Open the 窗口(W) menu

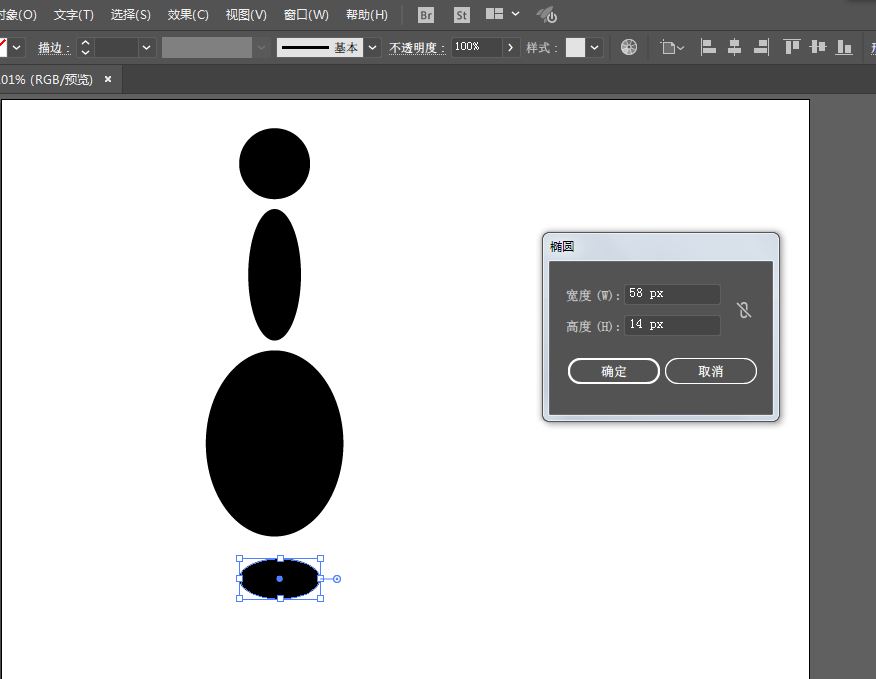click(x=306, y=14)
